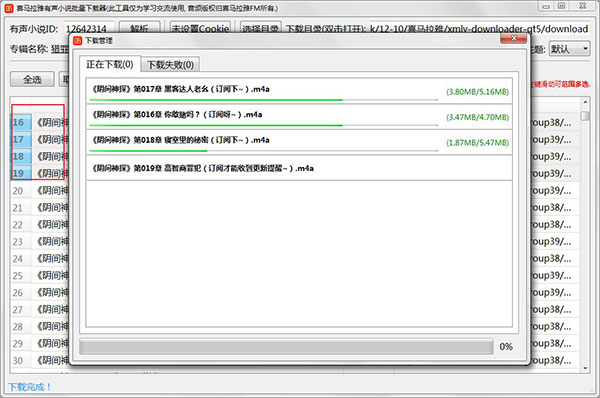Select the 第018章 download entry
The width and height of the screenshot is (600, 398).
[299, 142]
